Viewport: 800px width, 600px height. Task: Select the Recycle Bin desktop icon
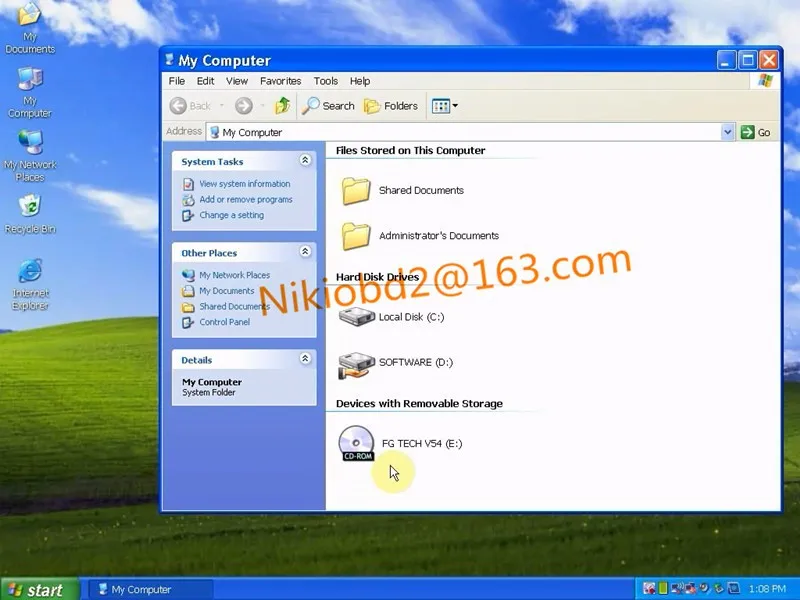[30, 214]
